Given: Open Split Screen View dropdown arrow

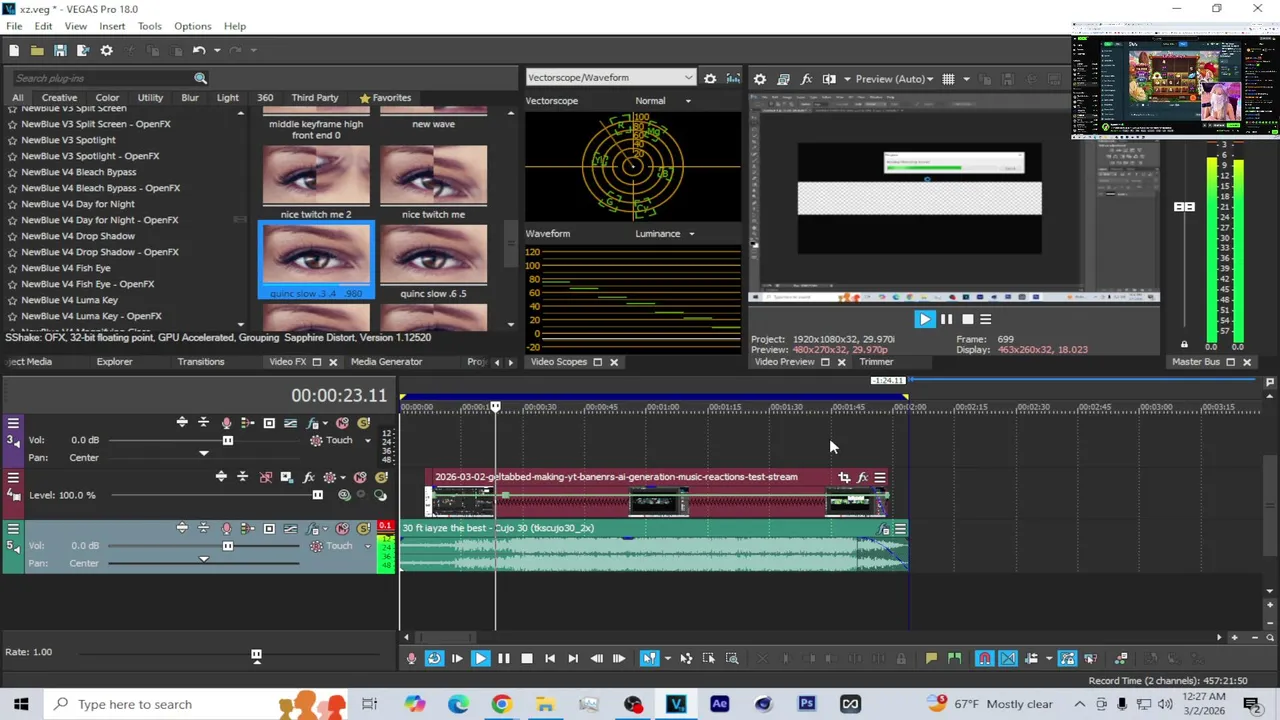Looking at the screenshot, I should (x=847, y=79).
